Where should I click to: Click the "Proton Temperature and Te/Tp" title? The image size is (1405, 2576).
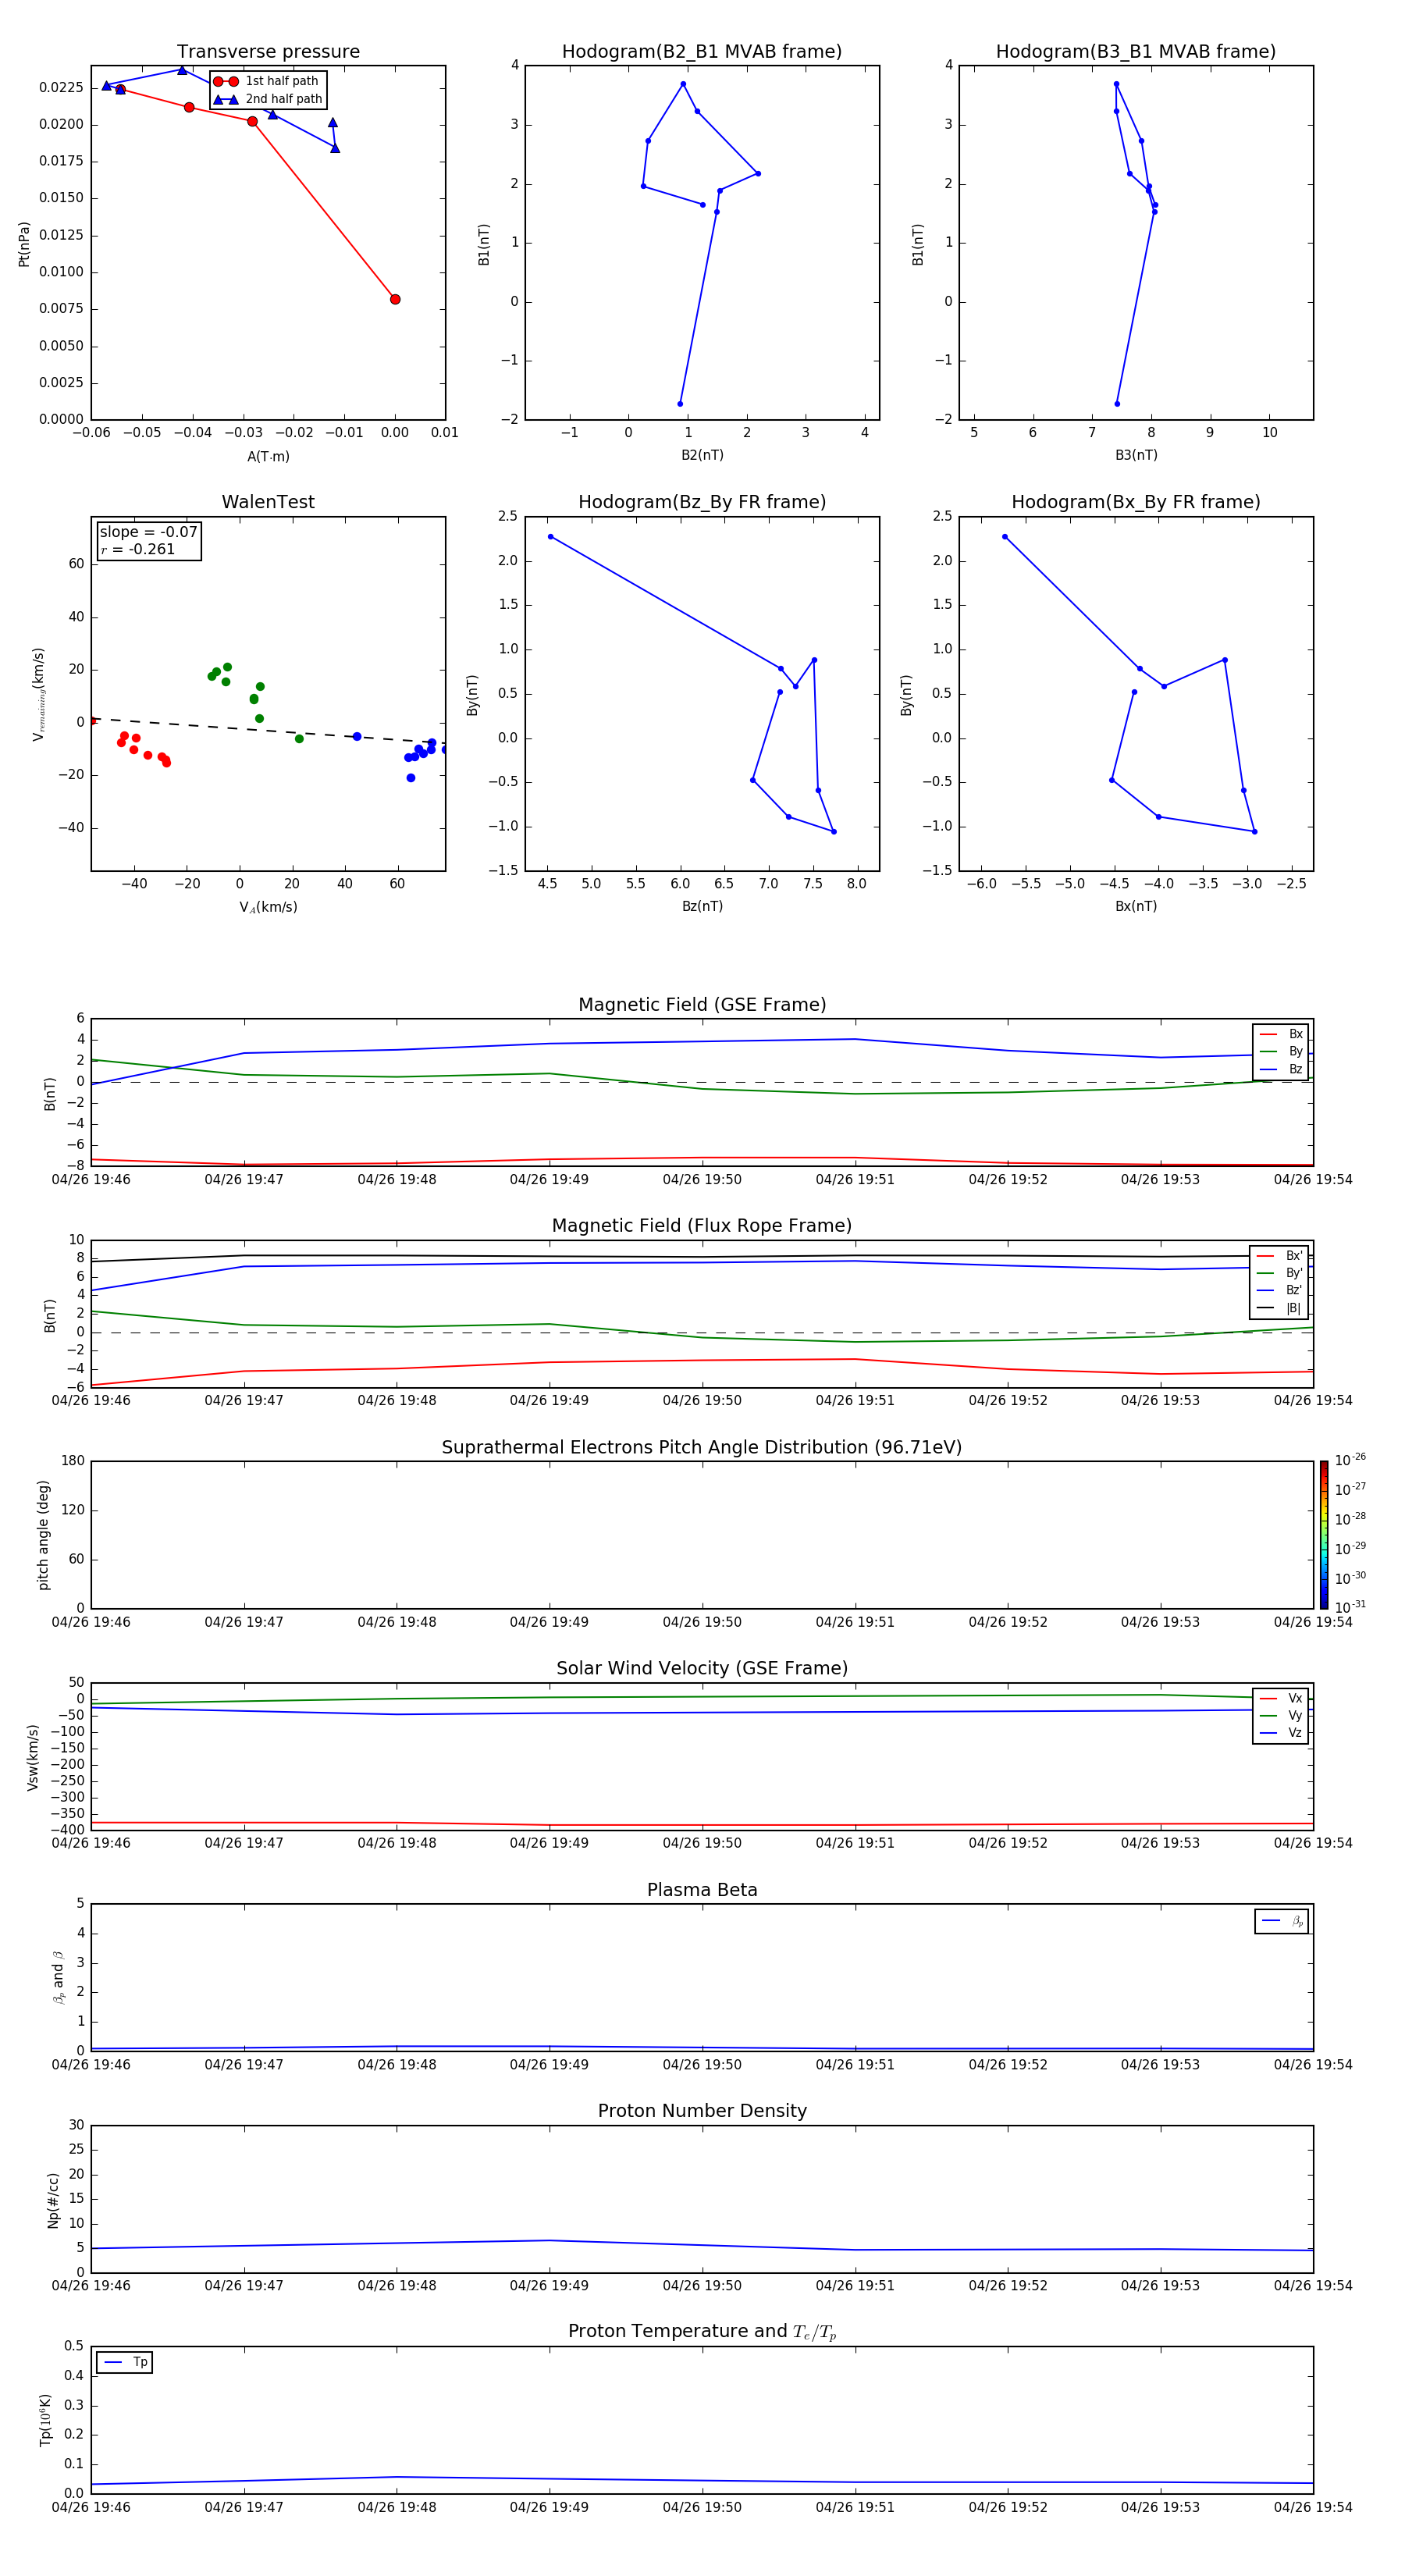(702, 2332)
